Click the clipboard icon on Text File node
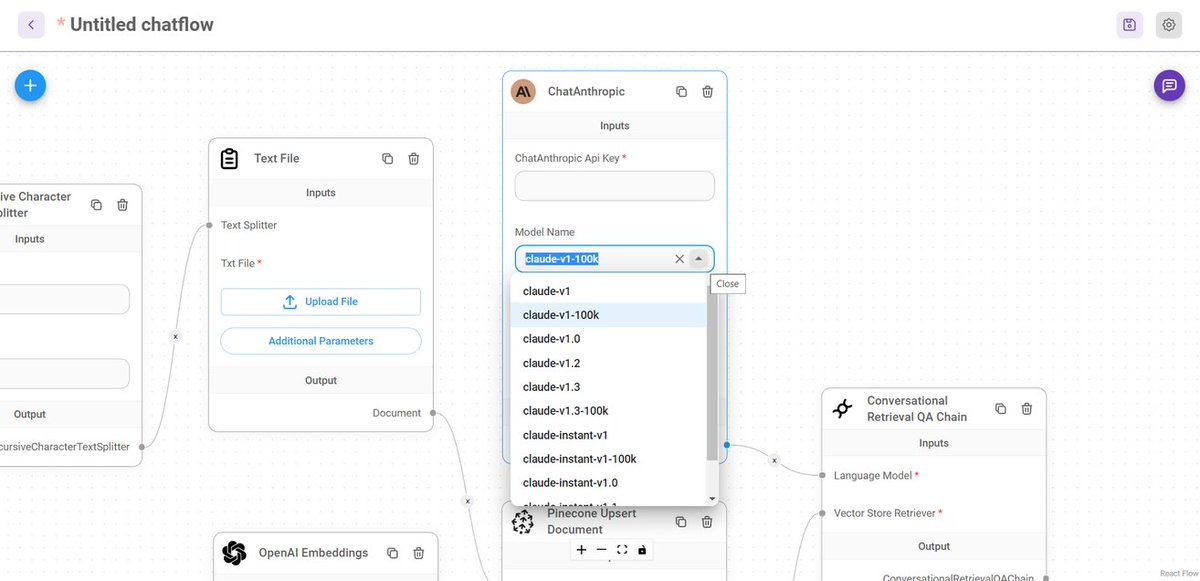The image size is (1200, 581). 229,159
